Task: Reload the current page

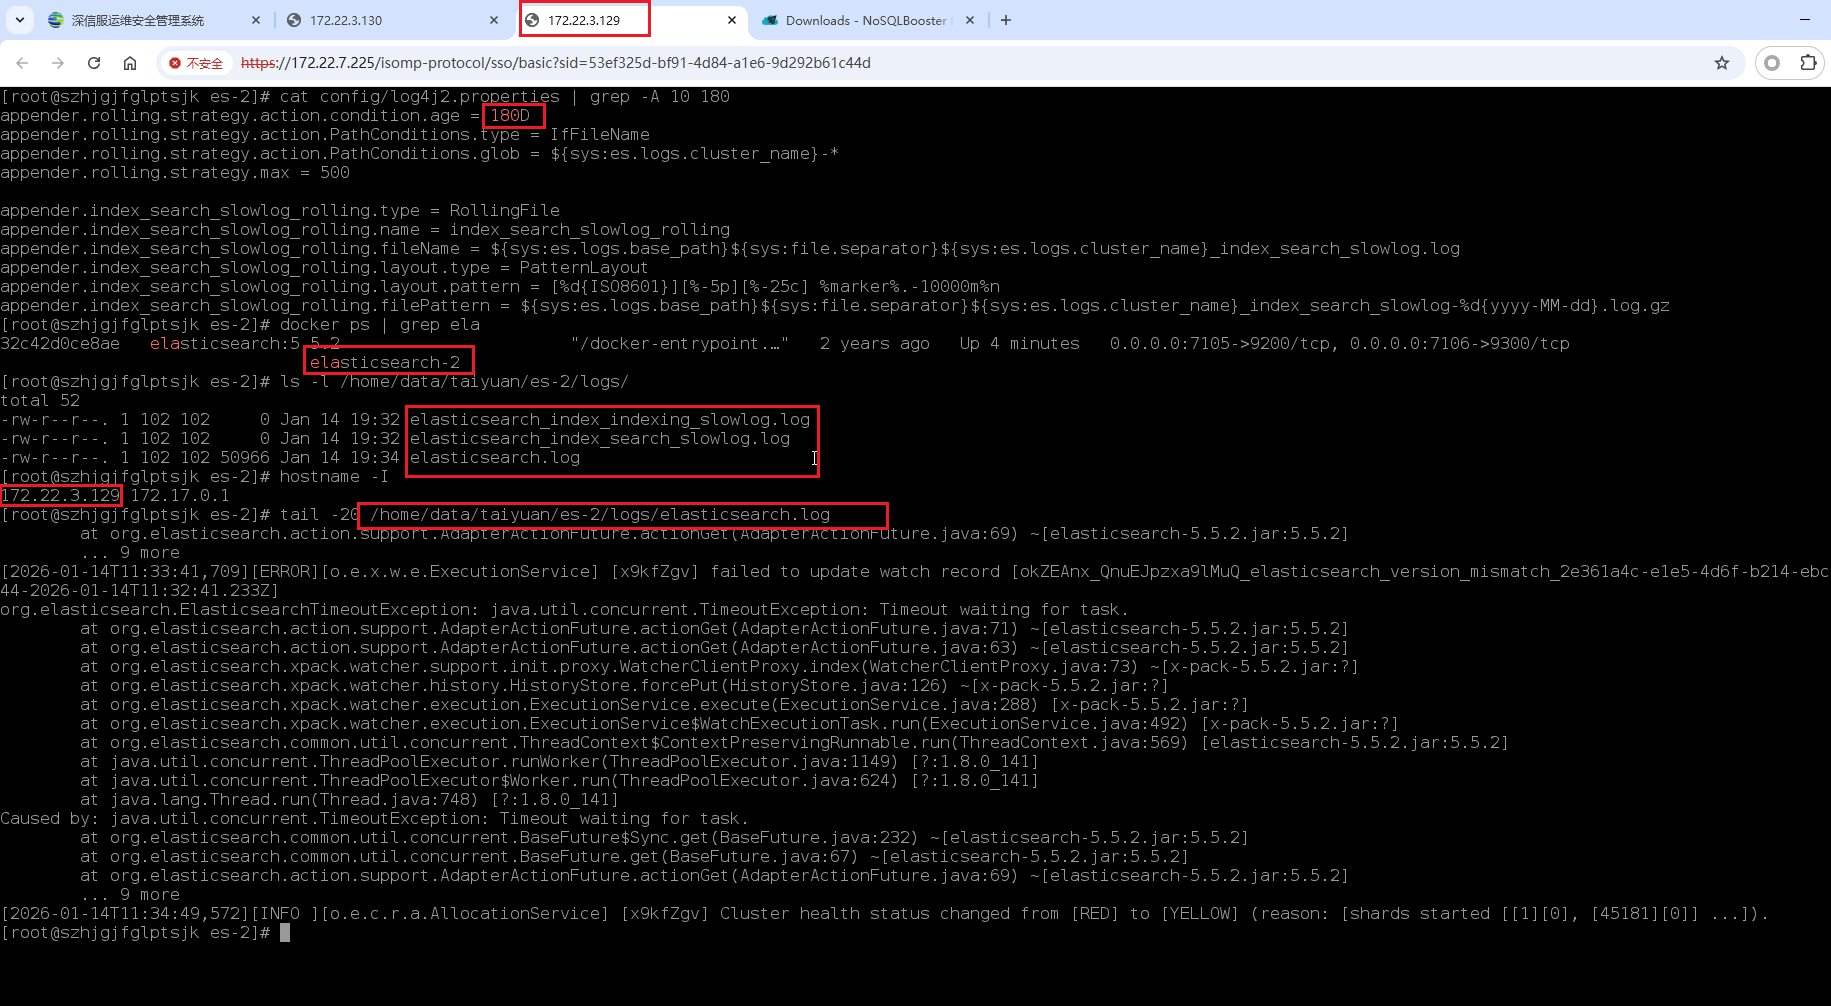Action: click(x=94, y=63)
